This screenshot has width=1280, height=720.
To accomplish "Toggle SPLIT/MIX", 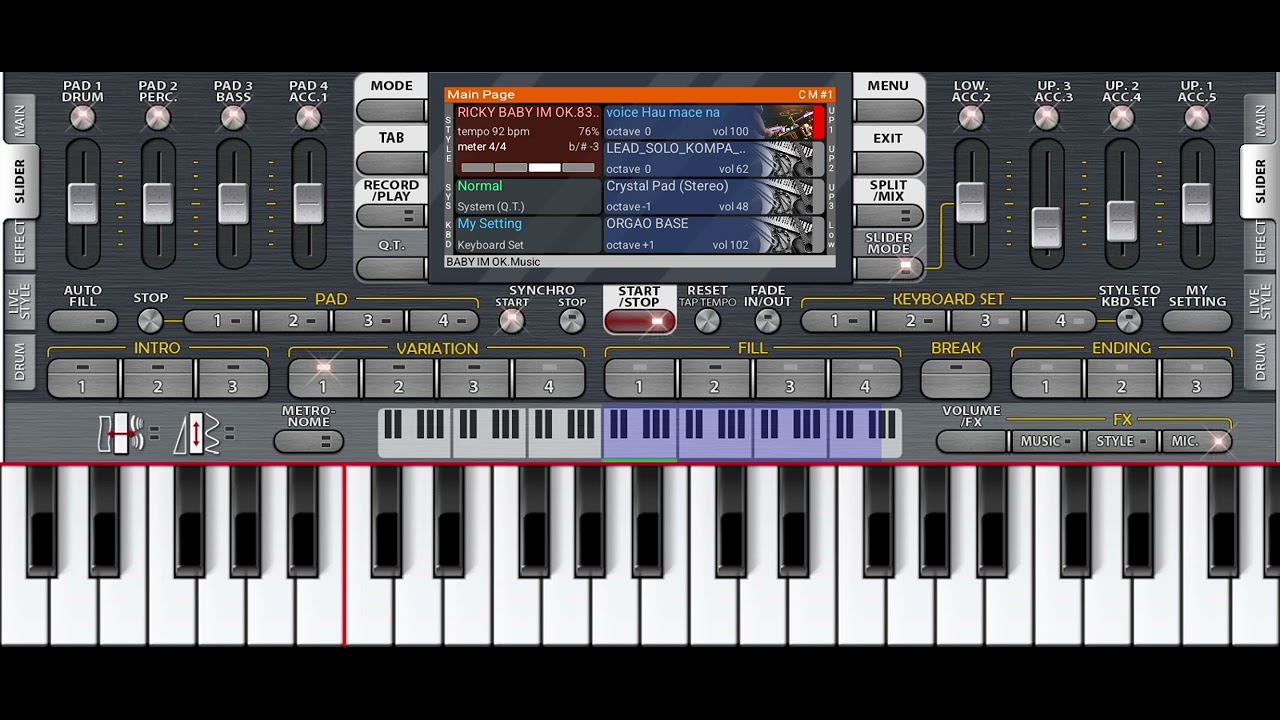I will [x=888, y=215].
